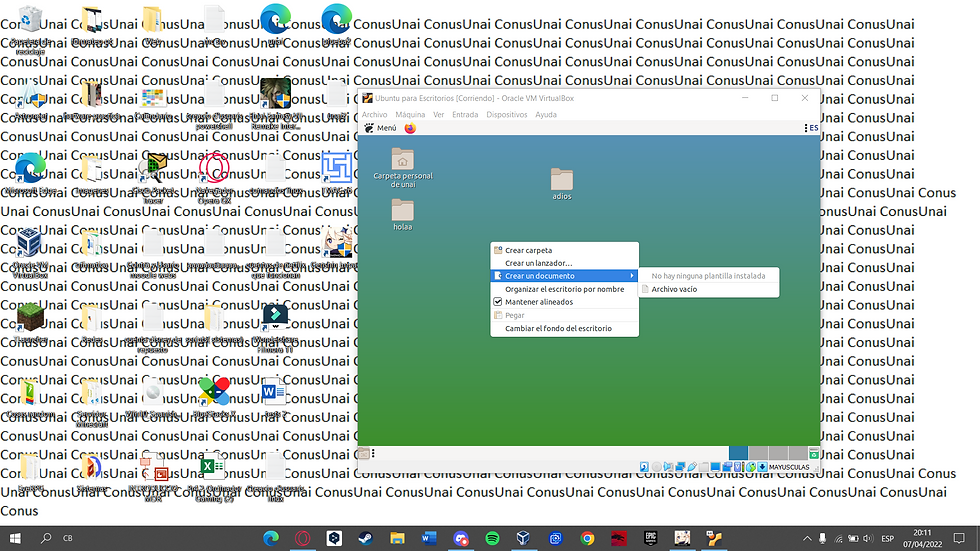
Task: Open Windows notification center icon
Action: 959,538
